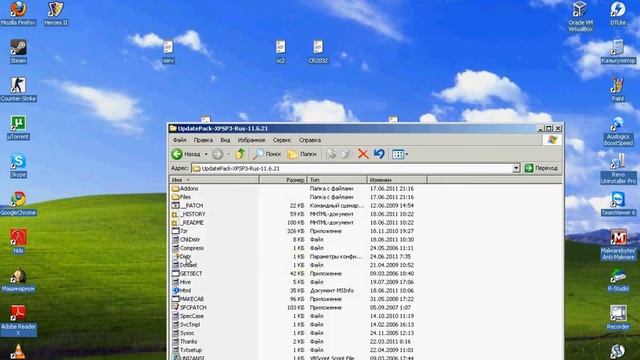Select the Skype desktop shortcut
The image size is (640, 360).
point(18,165)
